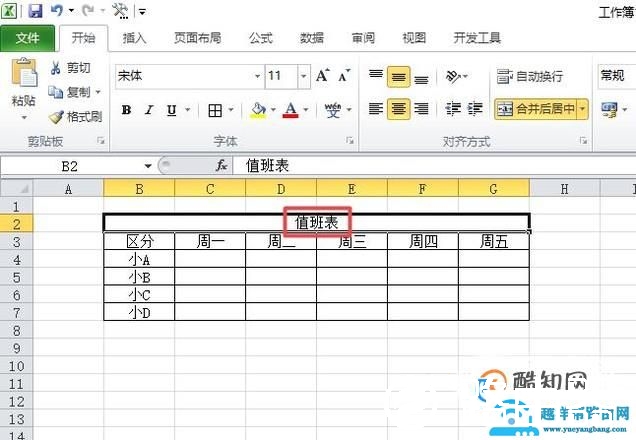This screenshot has width=636, height=440.
Task: Open the 常规 number format box
Action: (617, 76)
